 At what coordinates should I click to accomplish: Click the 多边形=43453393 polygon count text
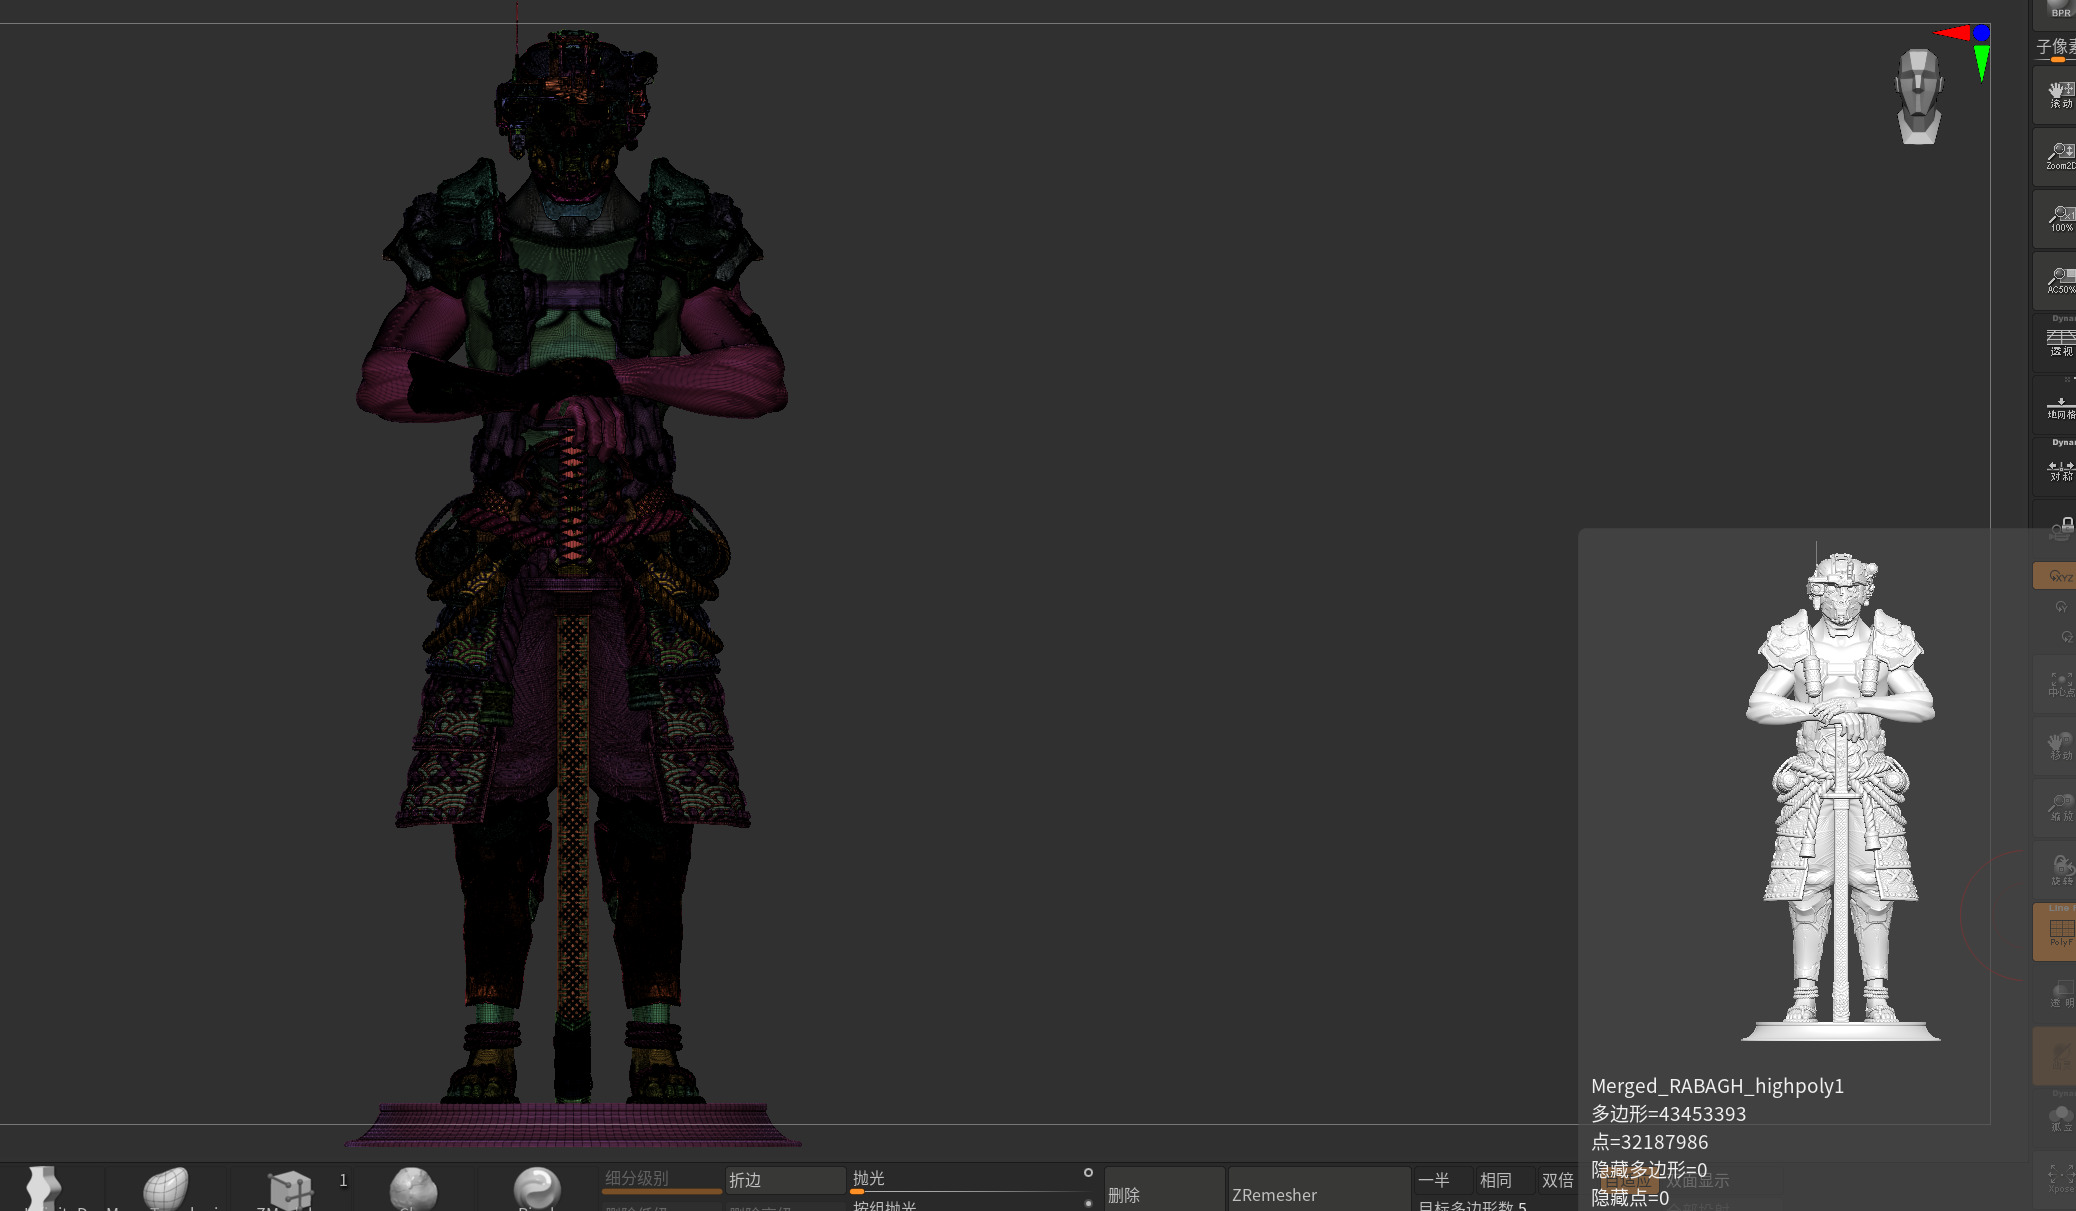(x=1668, y=1114)
